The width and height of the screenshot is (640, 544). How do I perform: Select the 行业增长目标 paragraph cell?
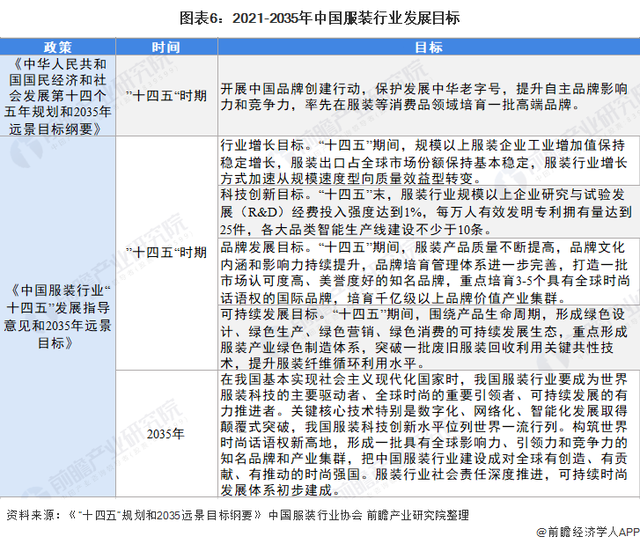[429, 161]
